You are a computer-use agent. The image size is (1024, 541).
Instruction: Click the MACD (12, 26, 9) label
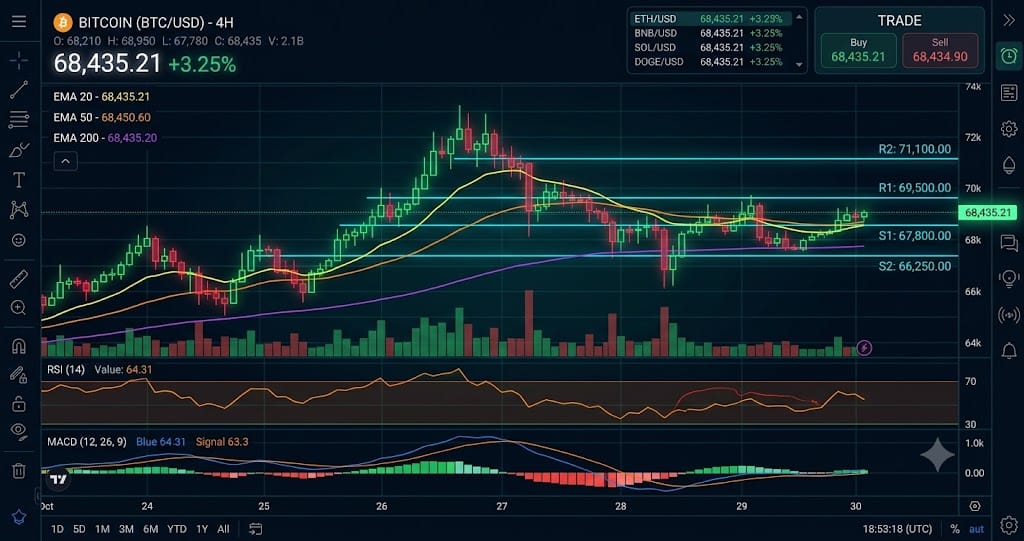[x=87, y=442]
